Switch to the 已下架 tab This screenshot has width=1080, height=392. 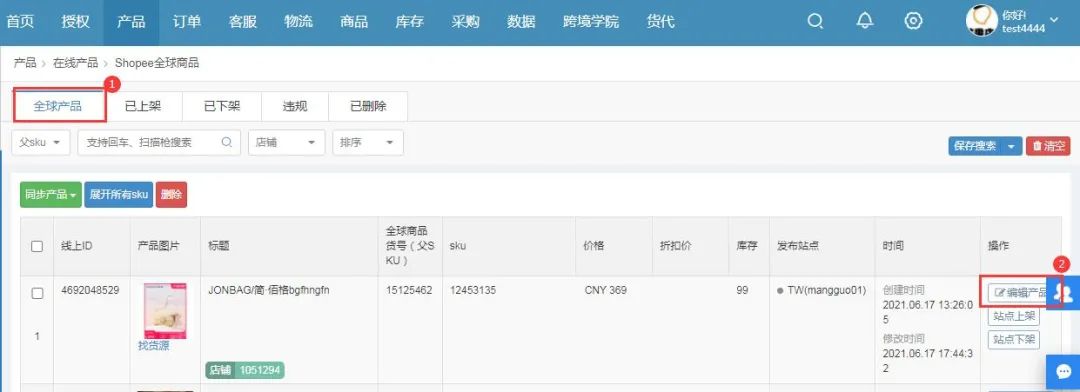[222, 106]
